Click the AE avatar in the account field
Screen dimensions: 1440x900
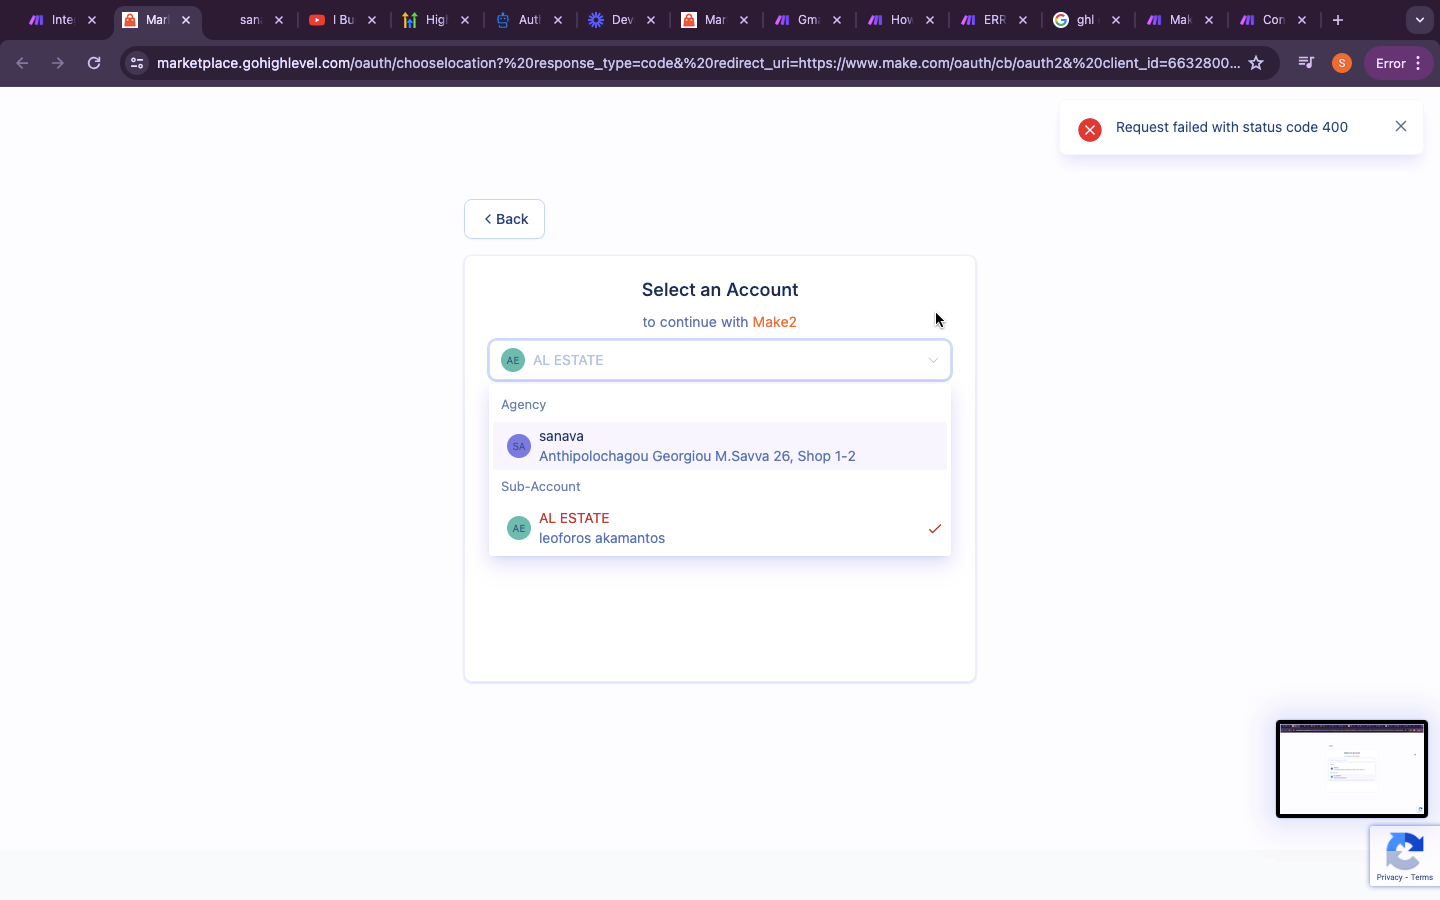click(x=513, y=360)
